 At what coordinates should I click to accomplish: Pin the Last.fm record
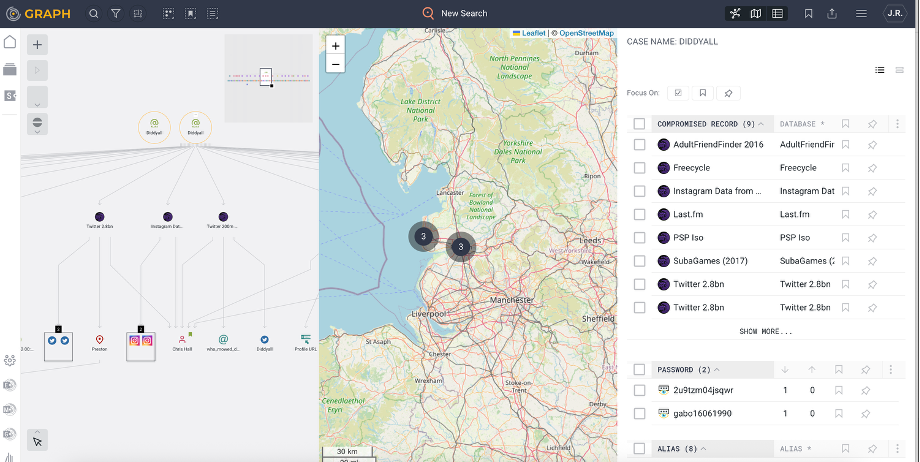click(872, 215)
